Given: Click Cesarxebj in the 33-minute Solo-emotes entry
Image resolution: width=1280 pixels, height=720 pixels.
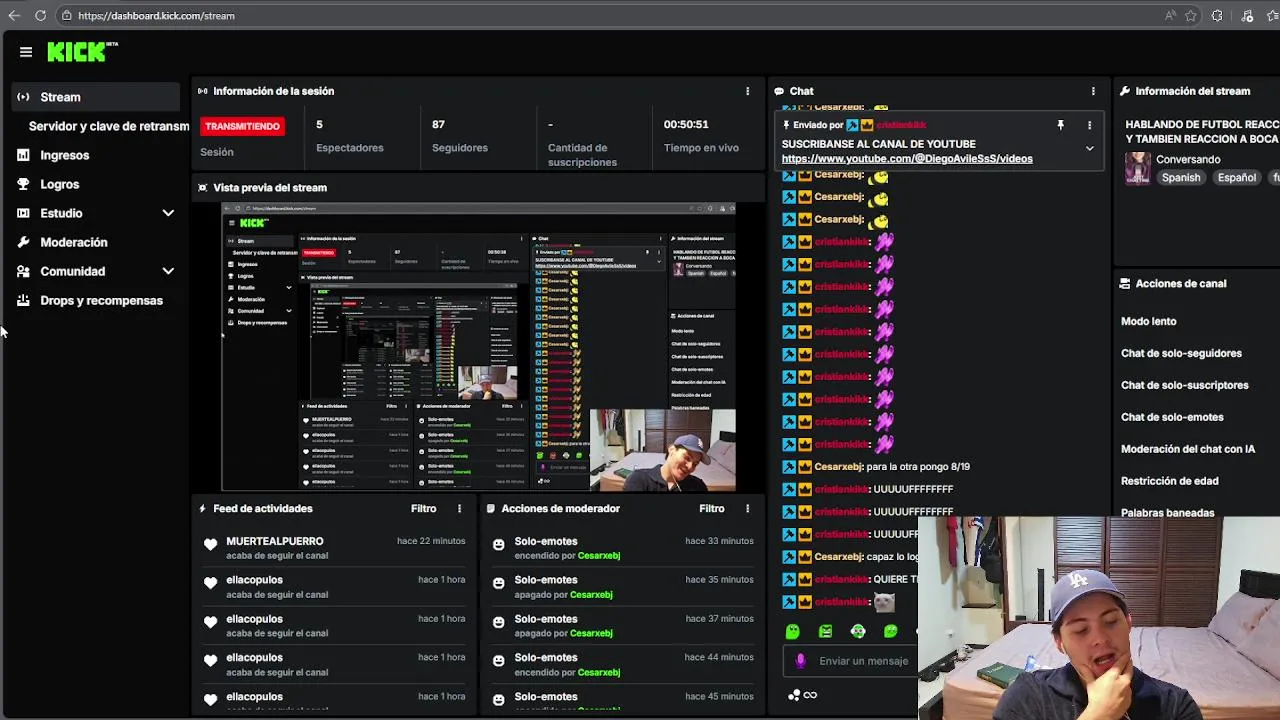Looking at the screenshot, I should (x=599, y=556).
